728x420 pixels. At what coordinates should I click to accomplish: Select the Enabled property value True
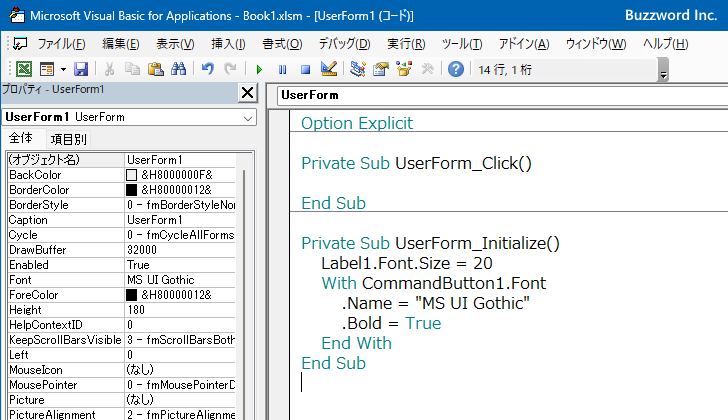click(180, 265)
